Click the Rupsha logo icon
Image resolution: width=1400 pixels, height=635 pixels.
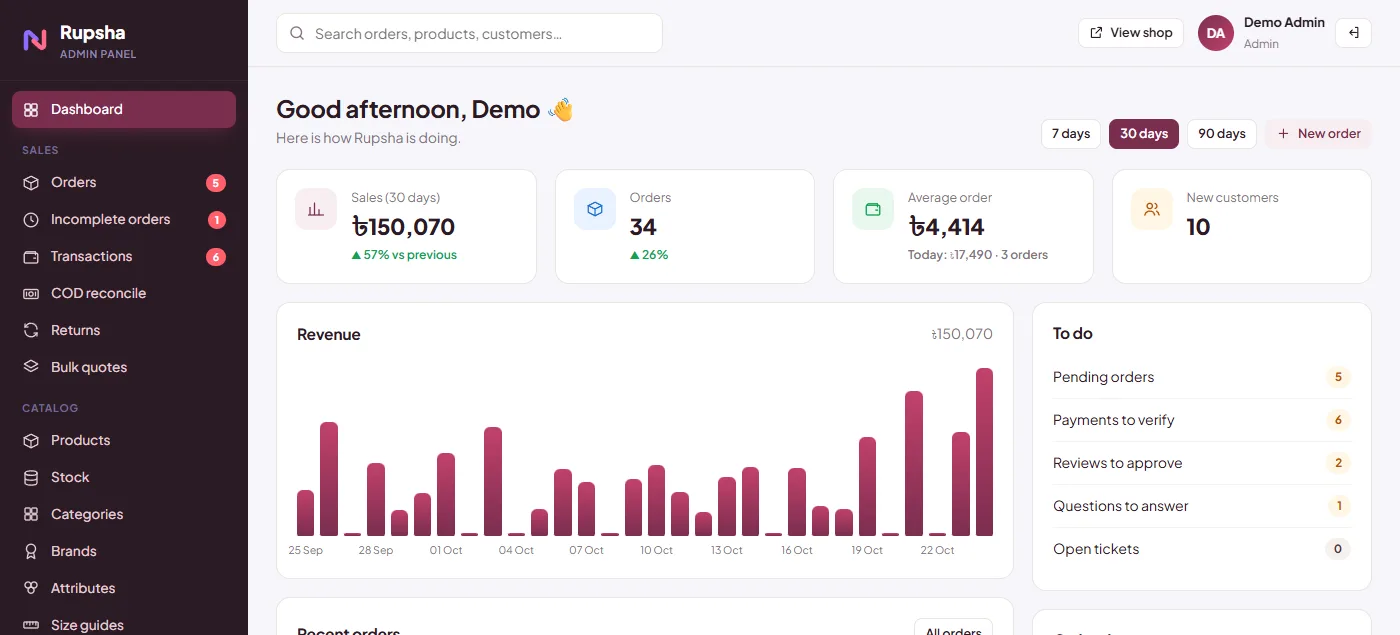coord(35,40)
